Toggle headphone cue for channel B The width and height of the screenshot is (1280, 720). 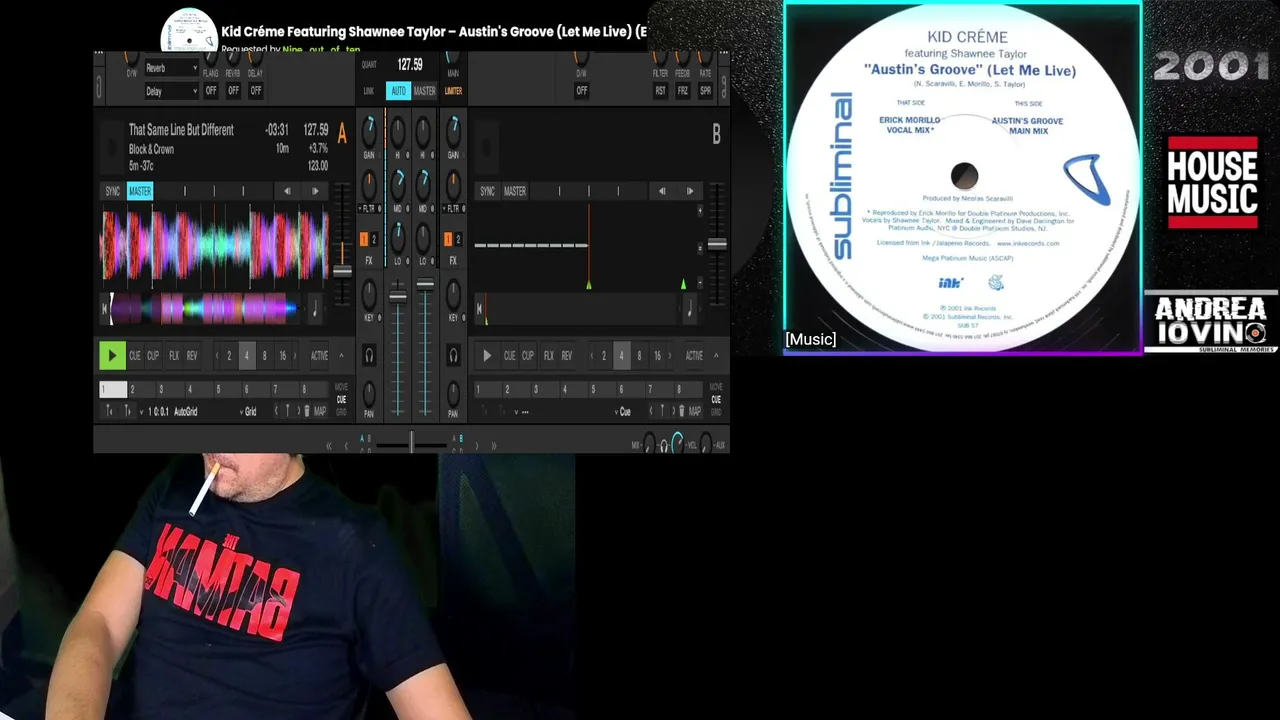pyautogui.click(x=453, y=355)
